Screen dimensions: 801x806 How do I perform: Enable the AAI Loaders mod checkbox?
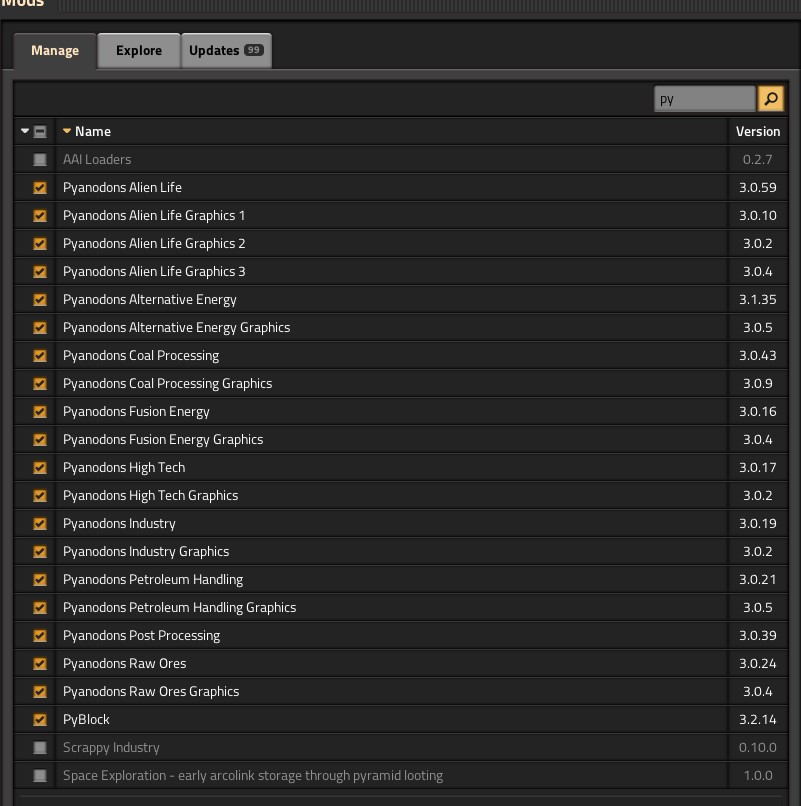pyautogui.click(x=40, y=159)
